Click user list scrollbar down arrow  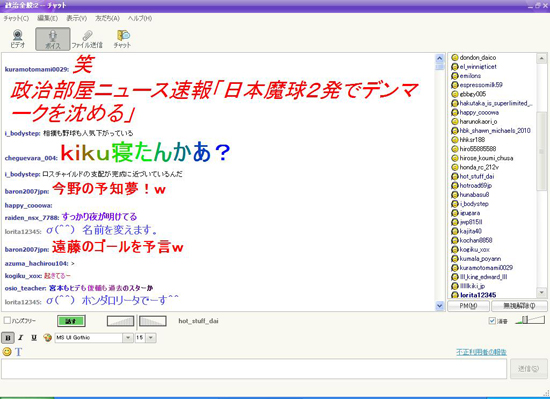(542, 292)
